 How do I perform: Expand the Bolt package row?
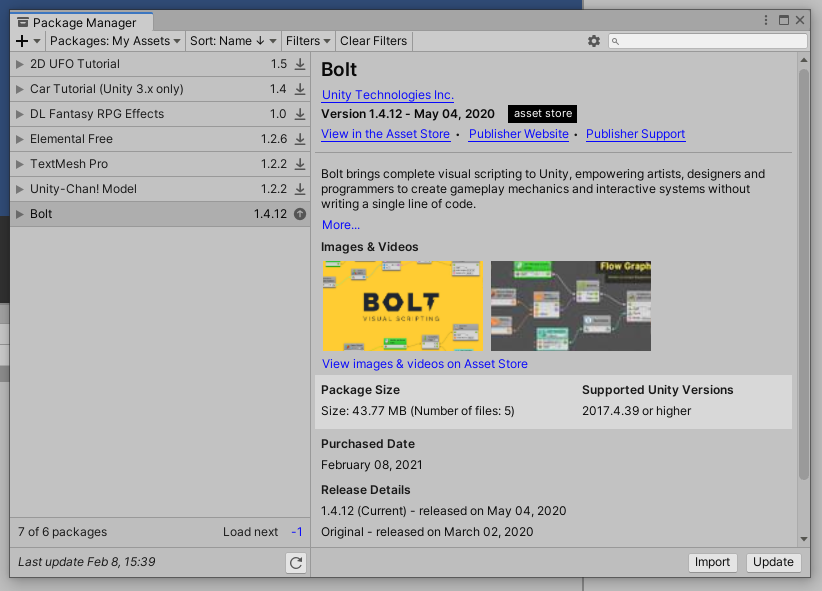point(20,214)
